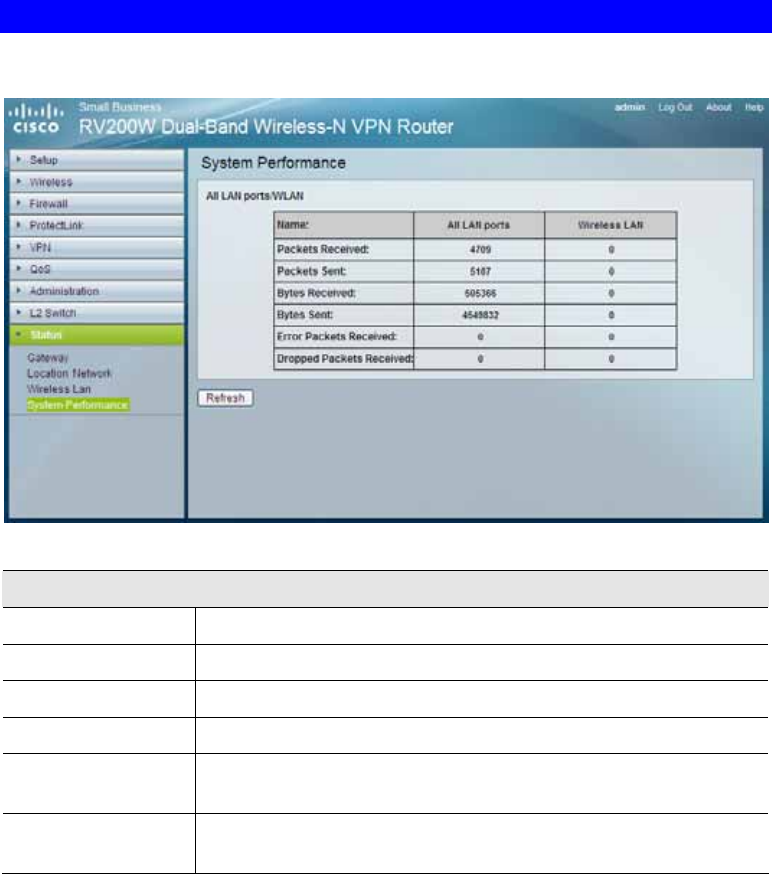Viewport: 772px width, 874px height.
Task: Open the Wireless menu
Action: tap(96, 182)
